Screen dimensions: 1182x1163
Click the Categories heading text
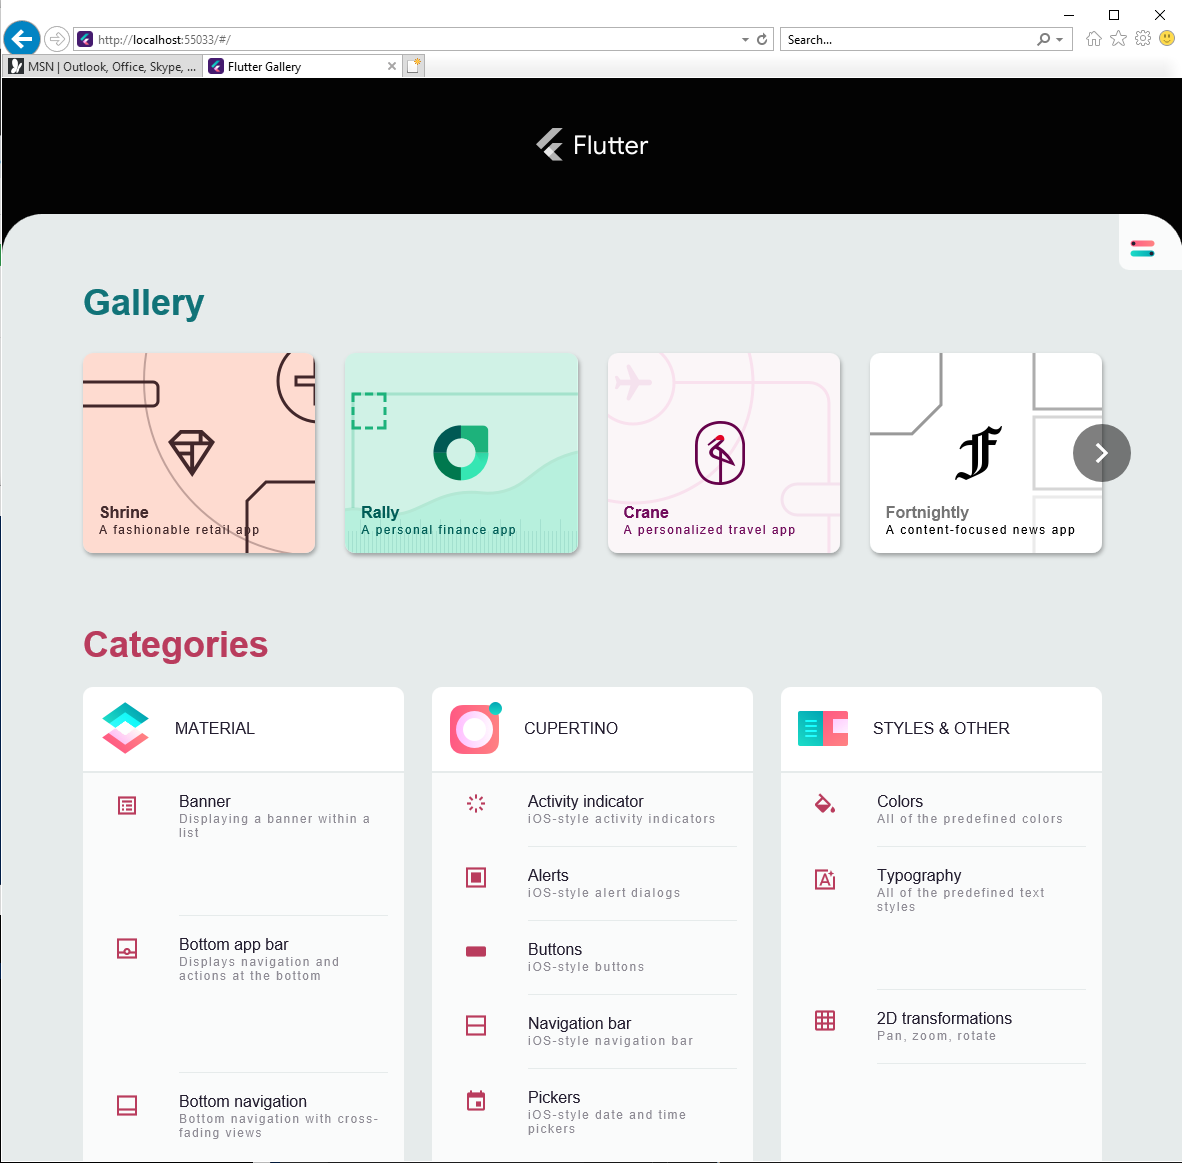click(x=176, y=645)
